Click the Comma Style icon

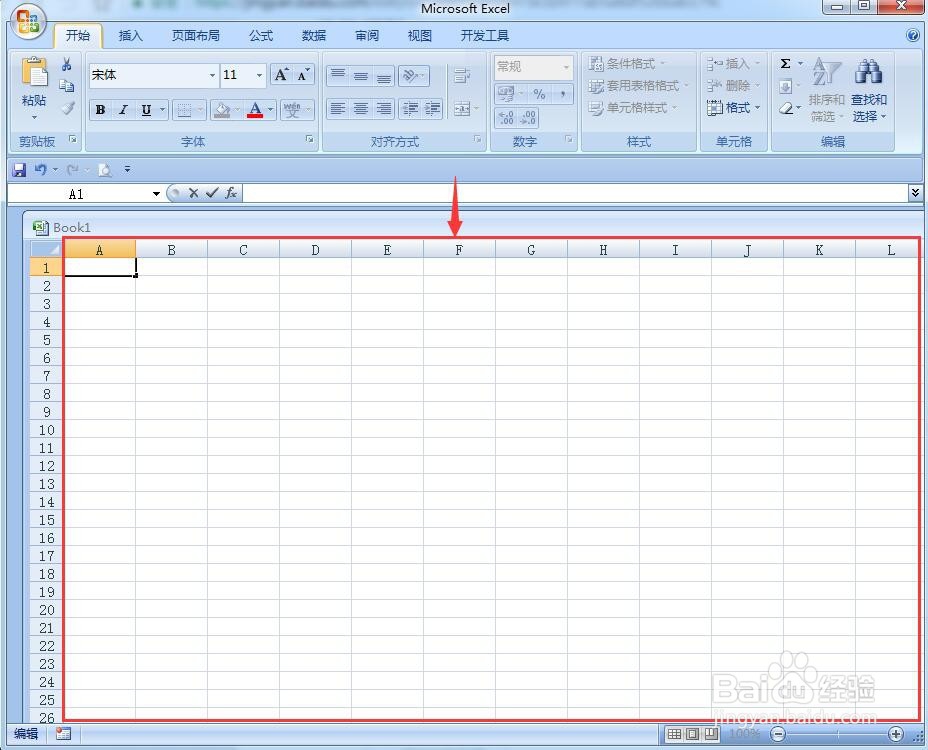coord(562,94)
